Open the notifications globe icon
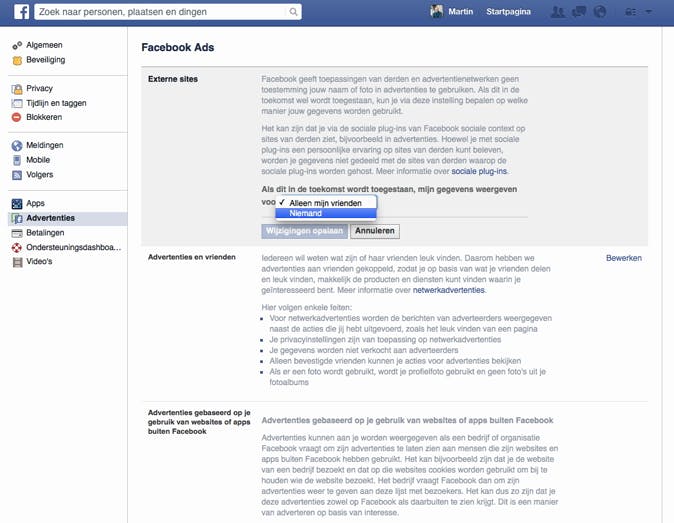674x523 pixels. (x=600, y=12)
